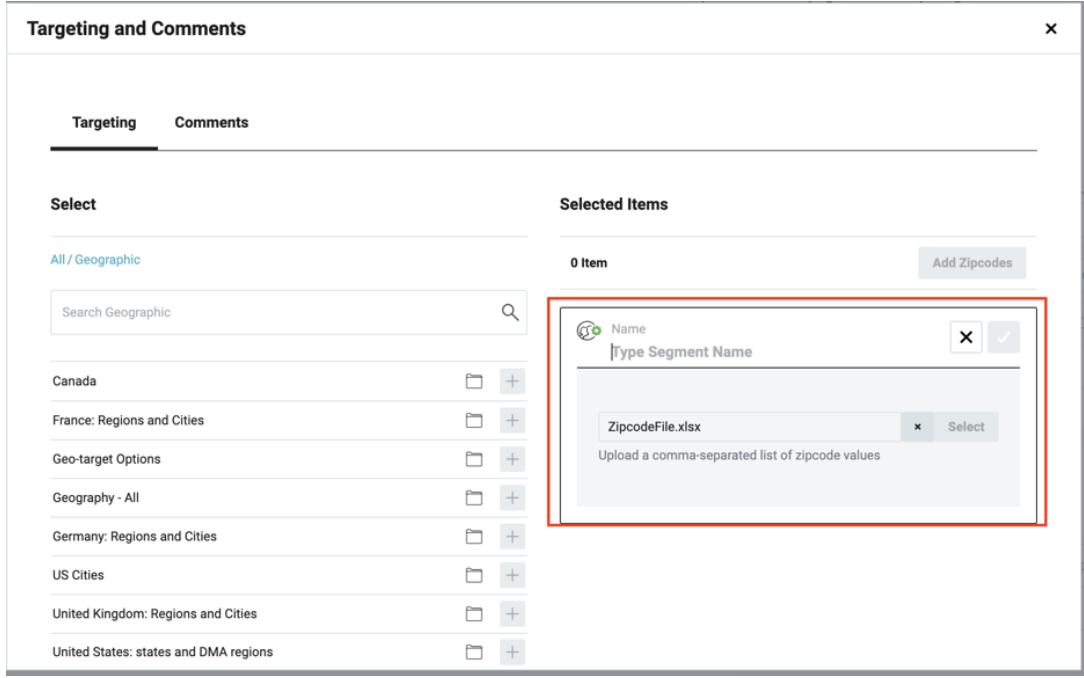Add Germany: Regions and Cities with plus icon
The height and width of the screenshot is (678, 1084).
512,536
